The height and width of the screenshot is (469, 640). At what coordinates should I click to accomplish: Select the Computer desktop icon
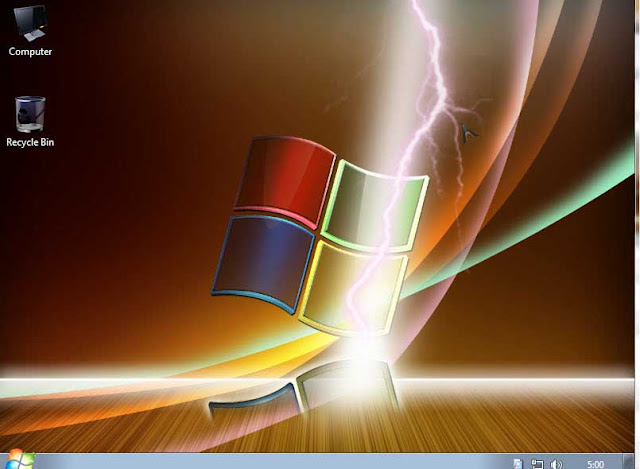[30, 31]
